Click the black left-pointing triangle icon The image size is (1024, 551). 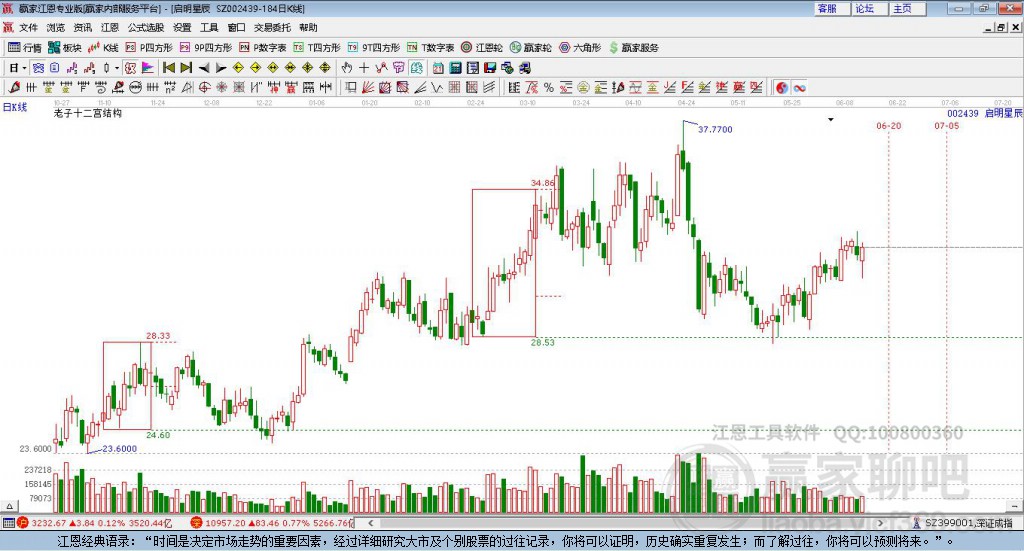point(204,68)
